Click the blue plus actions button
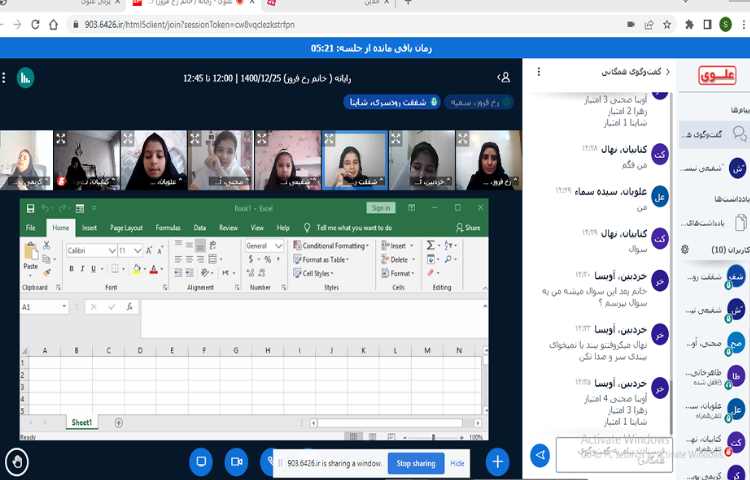Screen dimensions: 750x480 (x=497, y=462)
